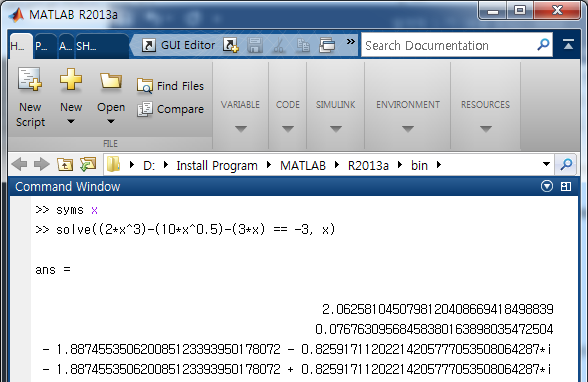The width and height of the screenshot is (588, 382).
Task: Select MATLAB folder in path bar
Action: [303, 165]
